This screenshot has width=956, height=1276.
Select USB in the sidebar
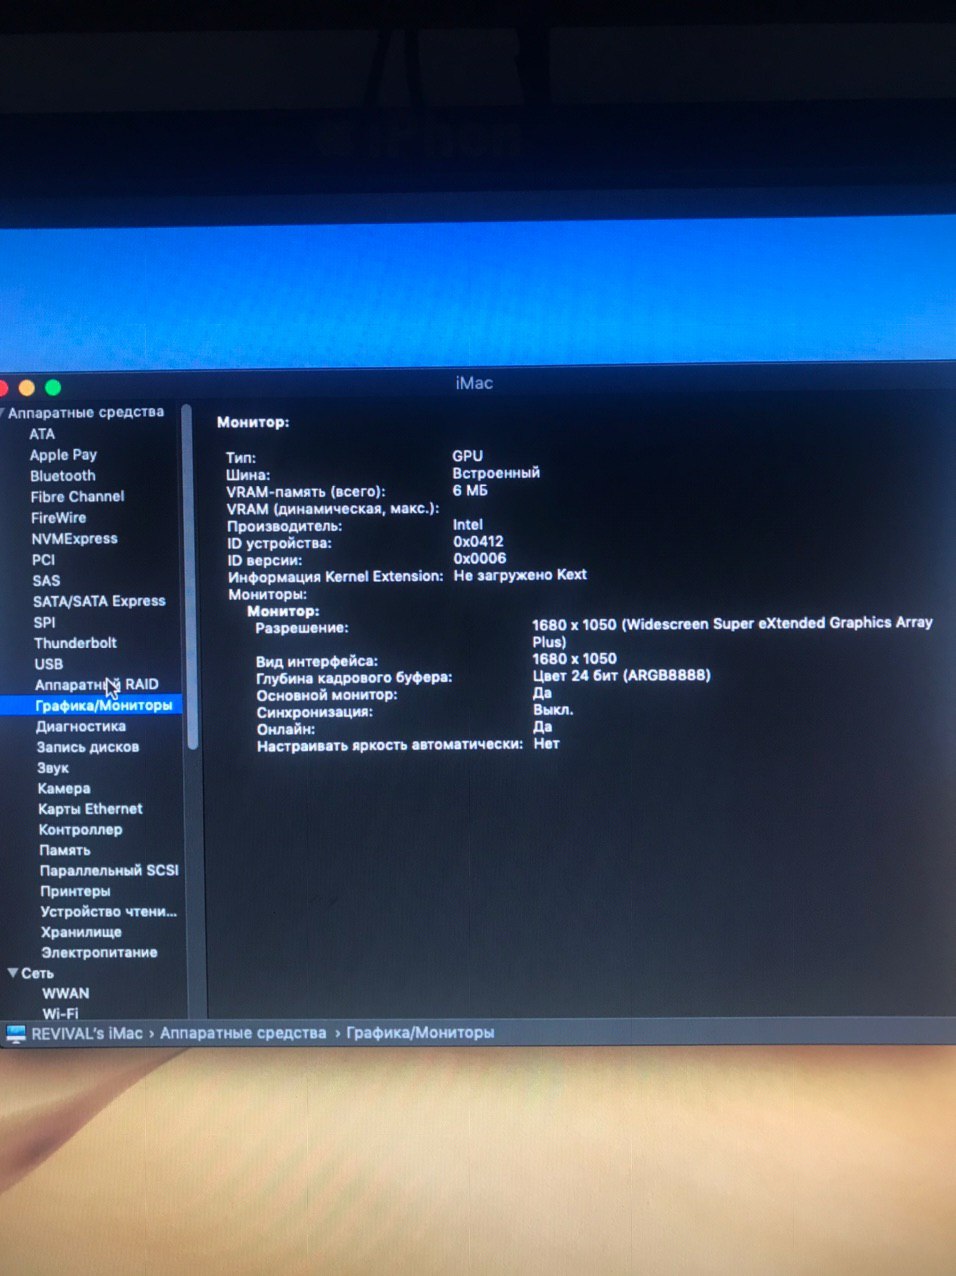point(48,664)
